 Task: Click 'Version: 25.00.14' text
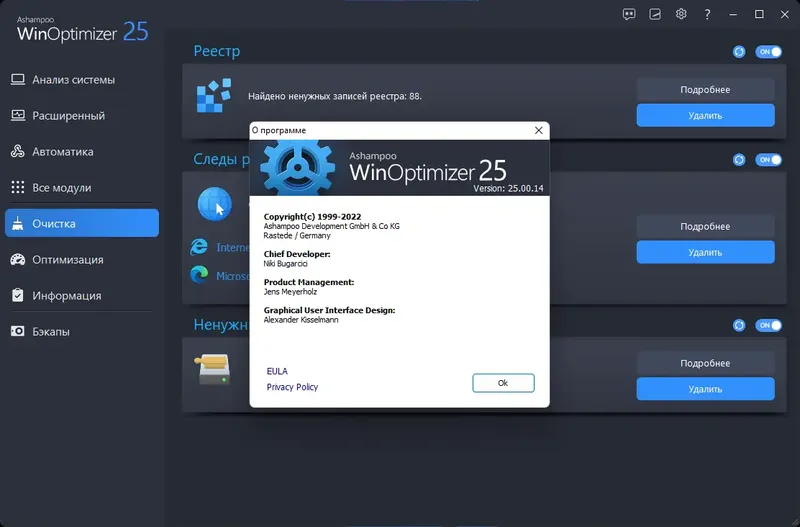click(508, 188)
